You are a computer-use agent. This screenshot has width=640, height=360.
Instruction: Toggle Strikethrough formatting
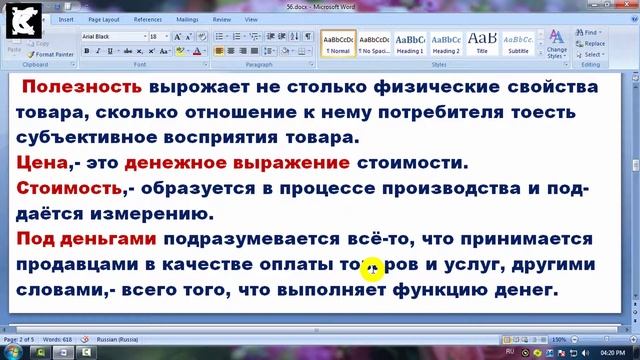[x=128, y=51]
